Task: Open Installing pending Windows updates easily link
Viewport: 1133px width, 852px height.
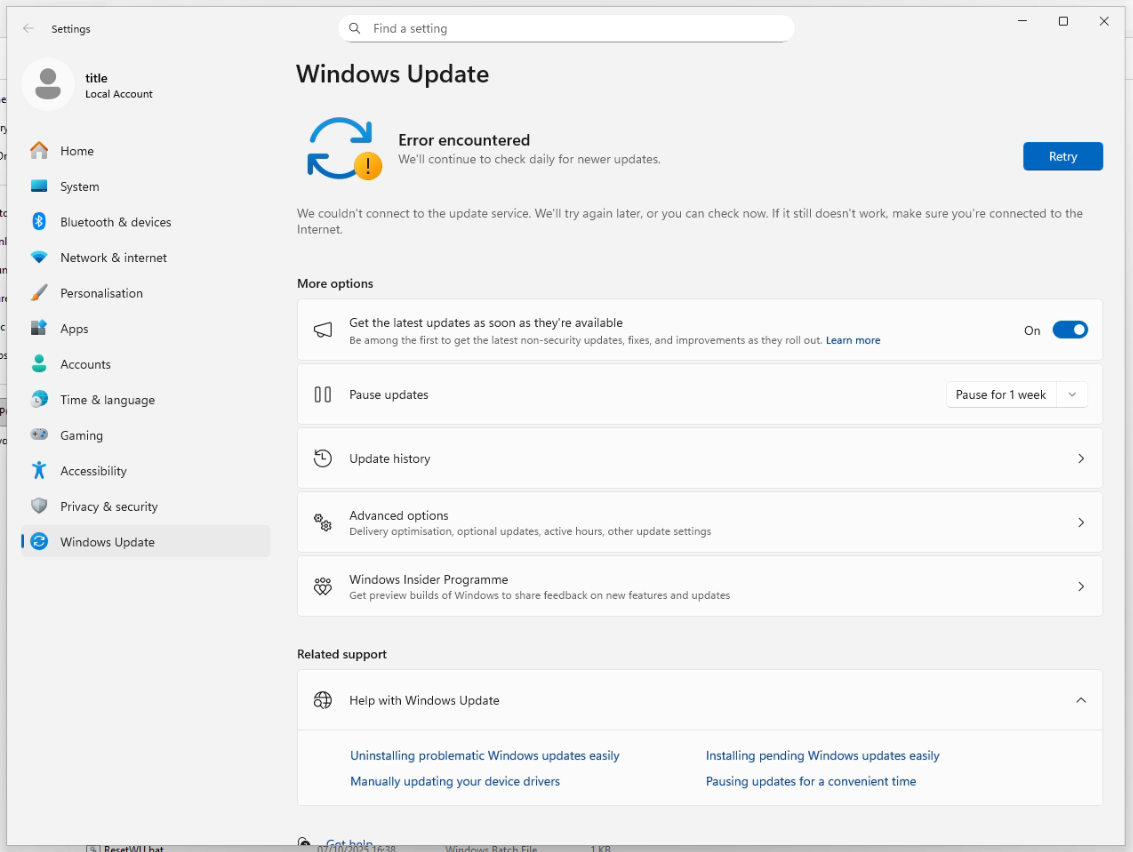Action: coord(822,755)
